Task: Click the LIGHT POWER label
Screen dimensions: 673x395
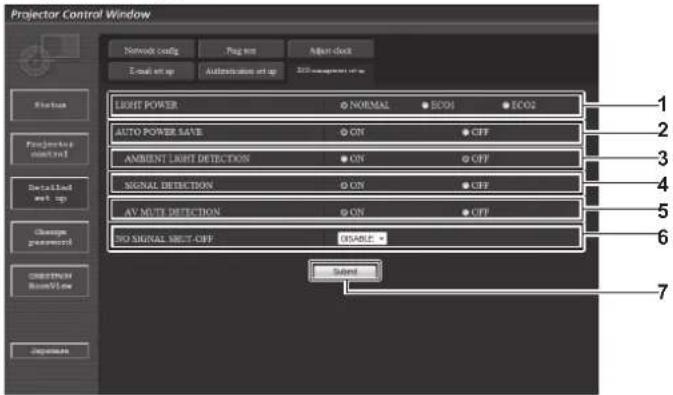Action: 146,105
